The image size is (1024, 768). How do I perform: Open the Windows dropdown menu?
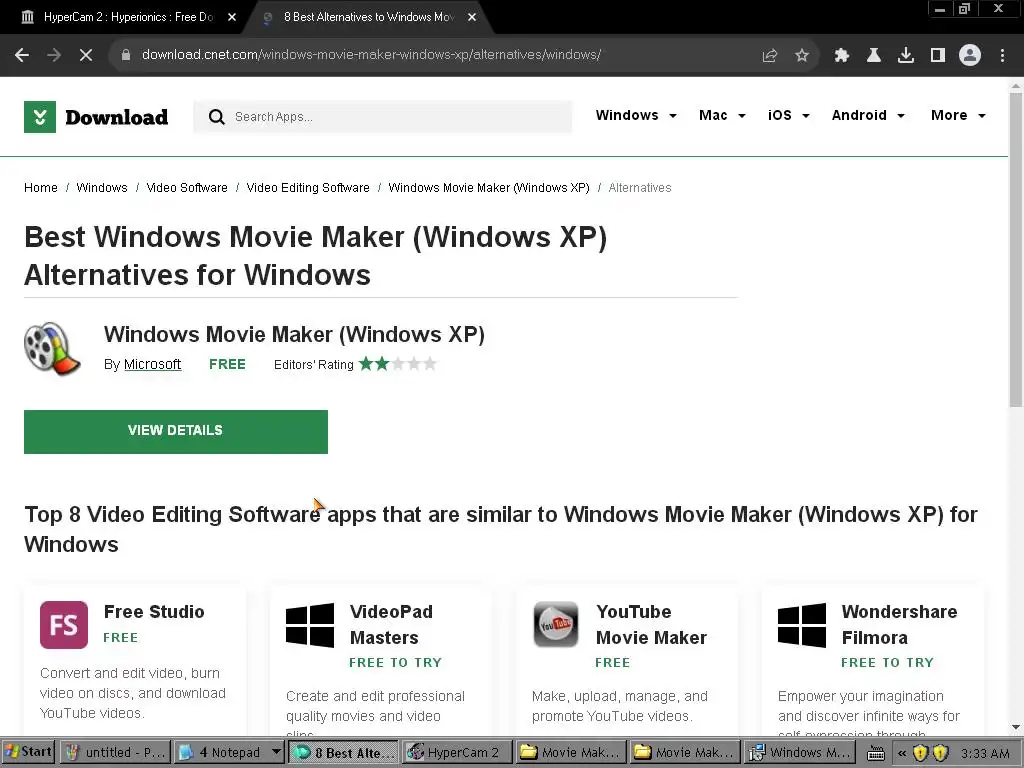click(x=636, y=116)
